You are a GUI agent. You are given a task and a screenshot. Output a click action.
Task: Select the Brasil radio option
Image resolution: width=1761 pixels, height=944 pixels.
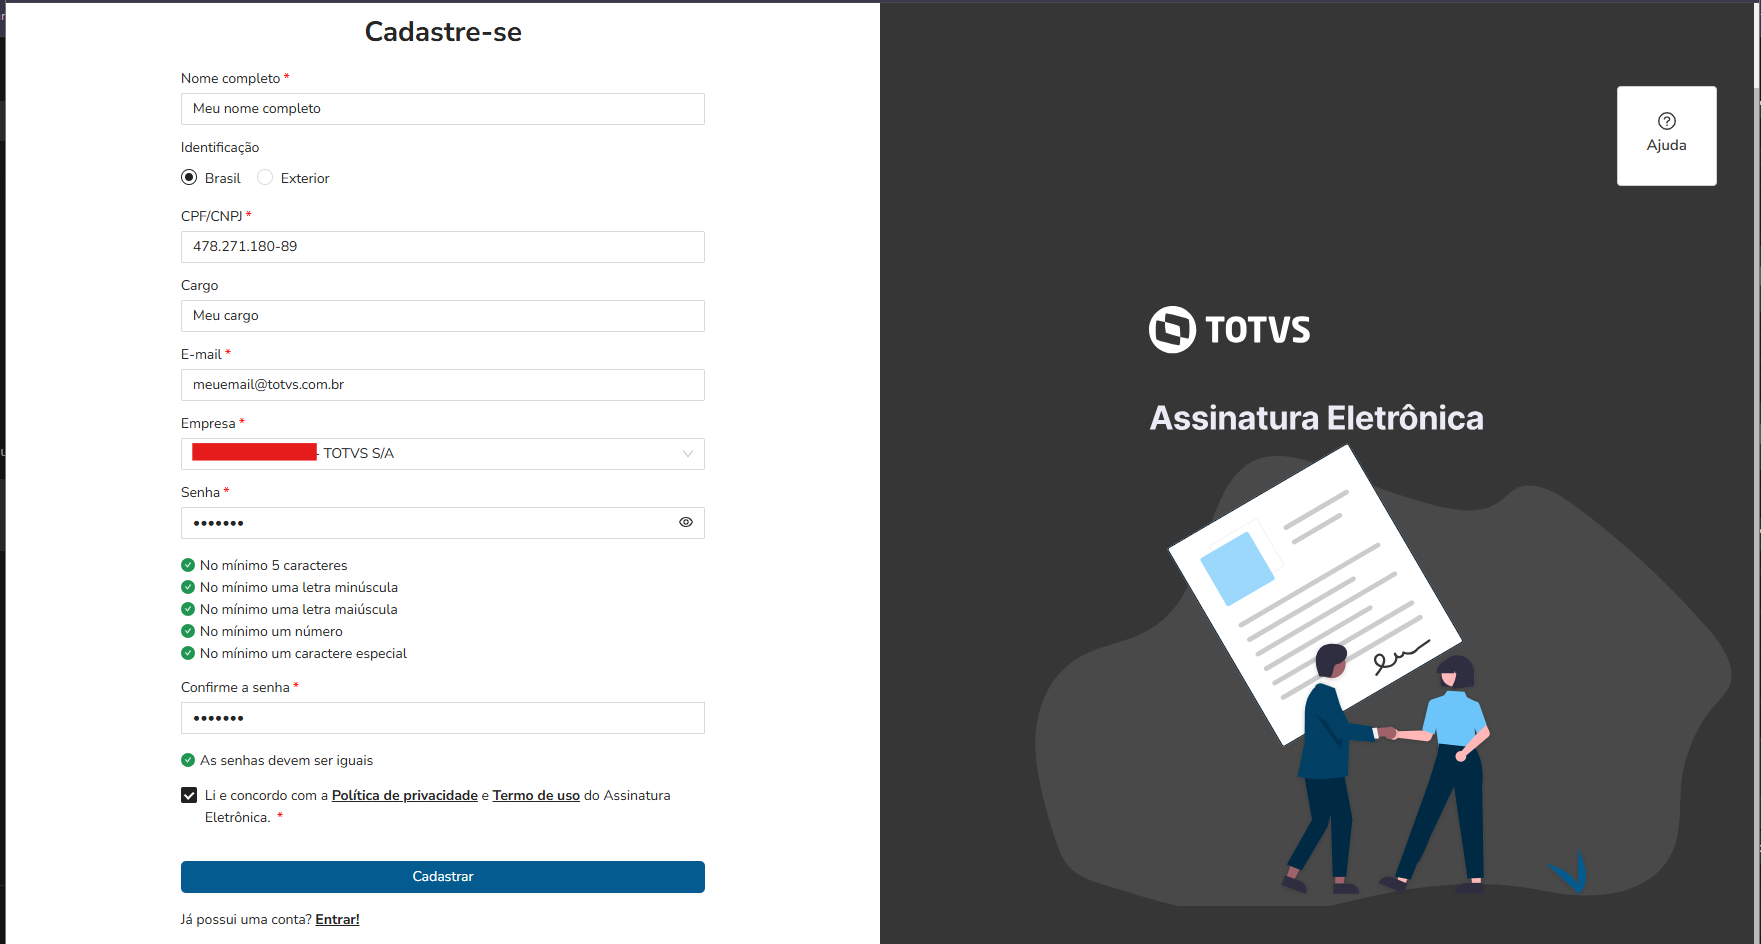tap(189, 177)
